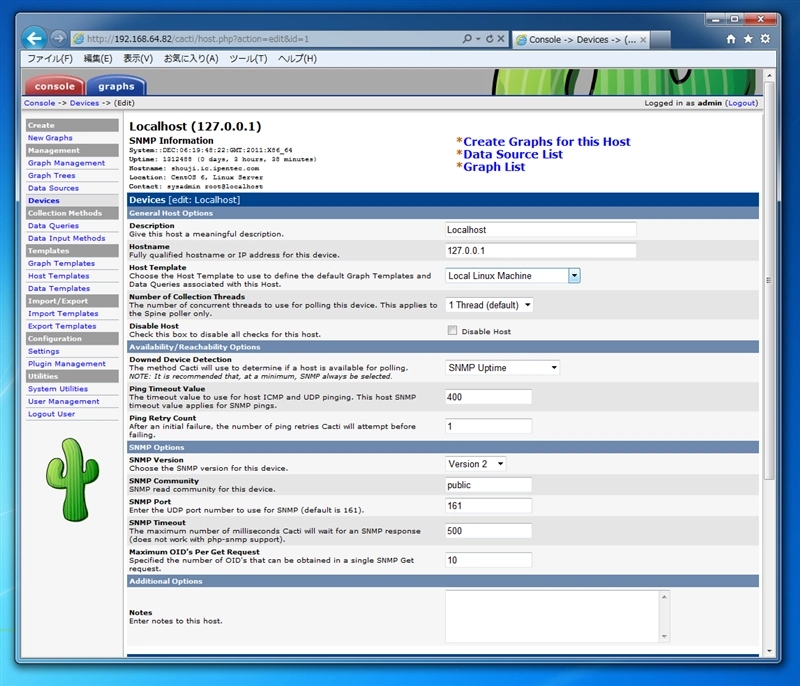Open the browser Home icon
The height and width of the screenshot is (686, 800).
tap(731, 39)
